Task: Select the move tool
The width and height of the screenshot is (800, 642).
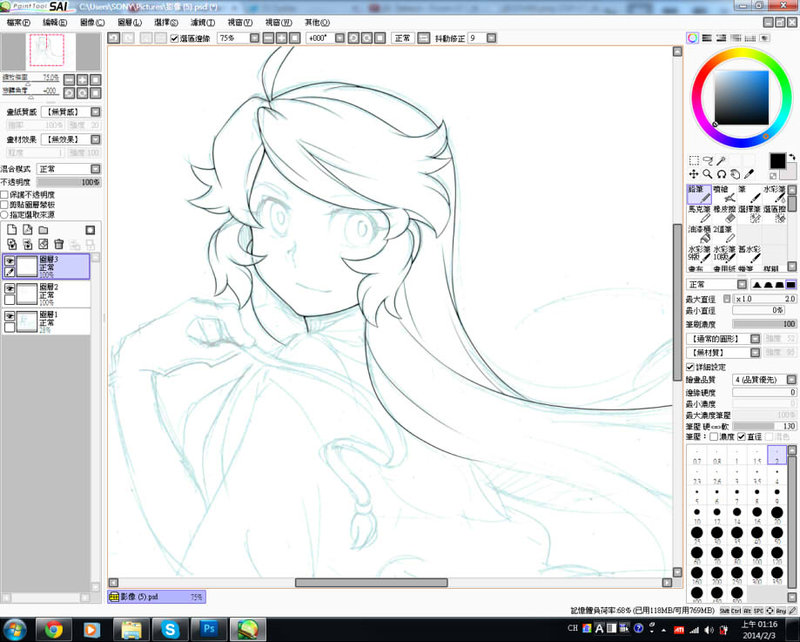Action: pos(694,174)
